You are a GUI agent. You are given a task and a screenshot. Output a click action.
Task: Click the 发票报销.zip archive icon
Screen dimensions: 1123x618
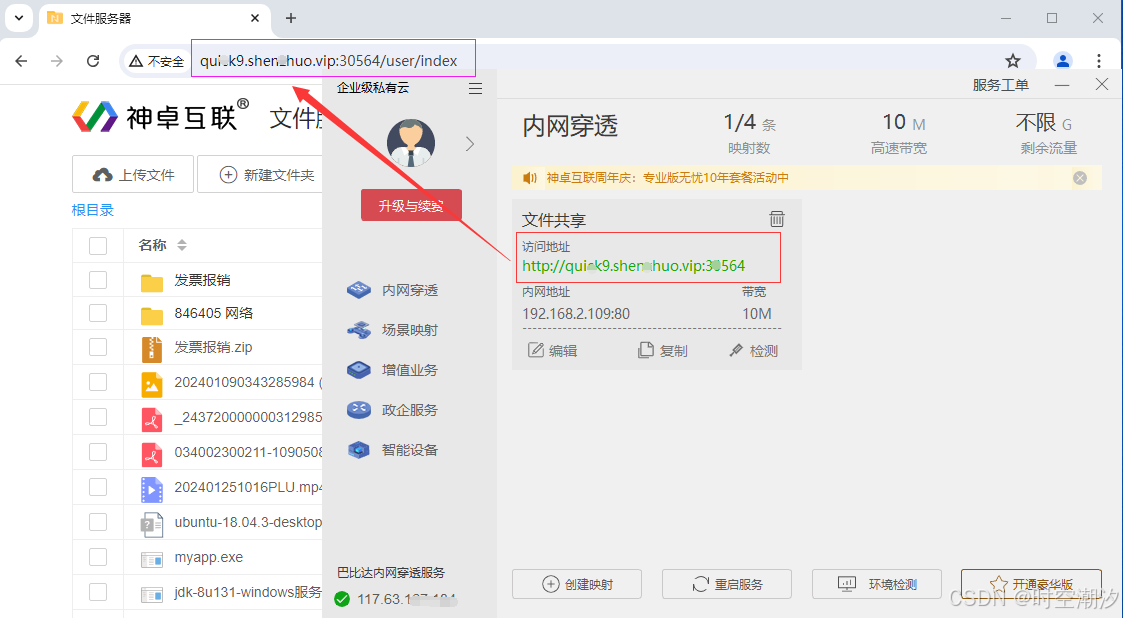[x=152, y=349]
